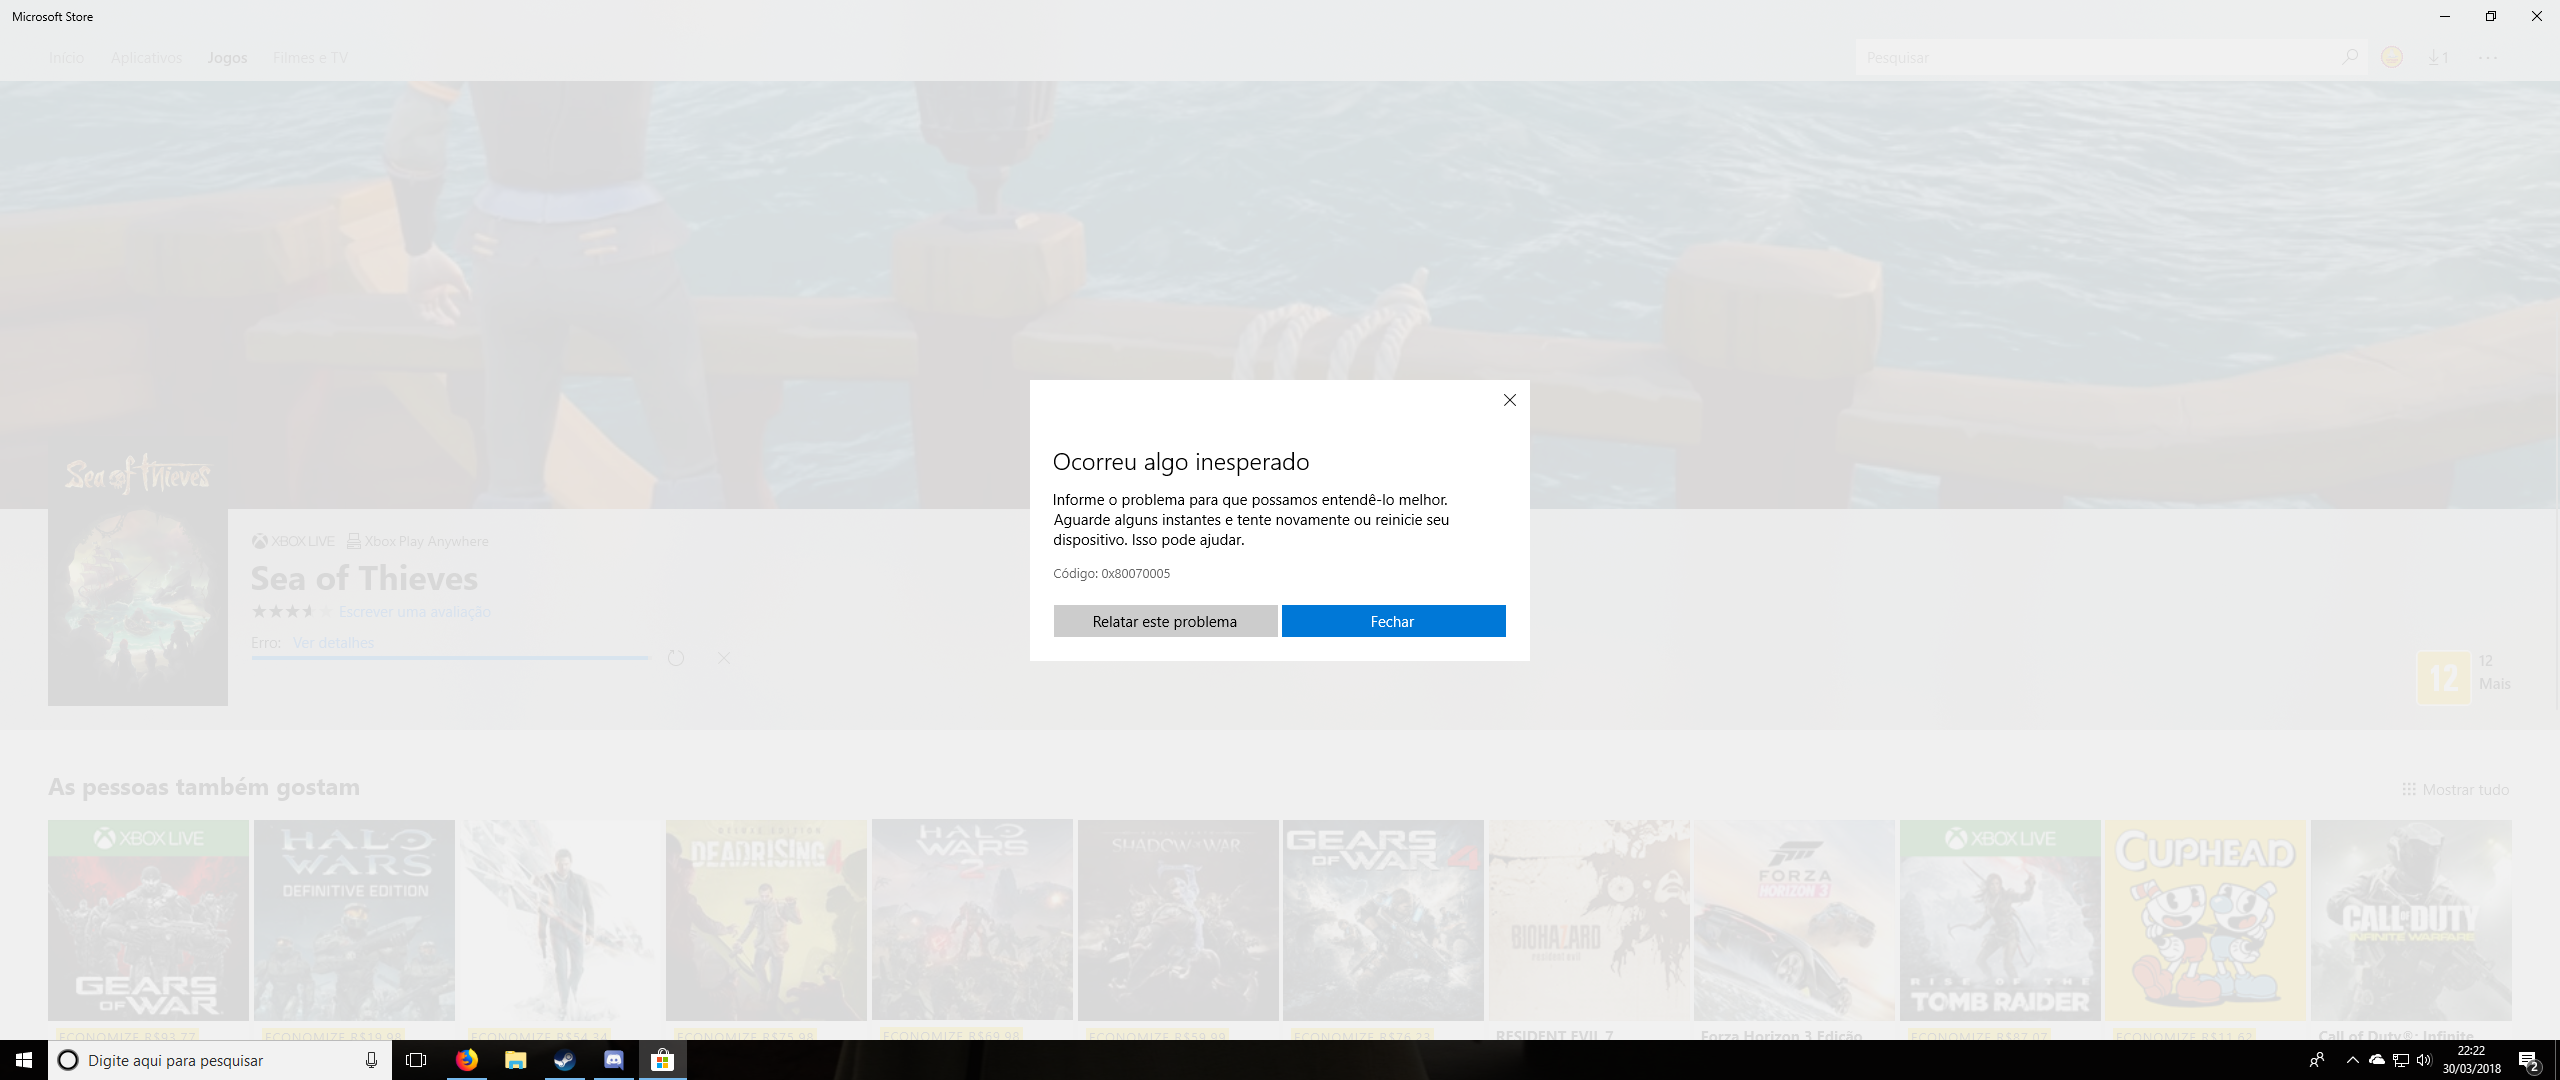Switch to the Jogos tab

tap(227, 58)
